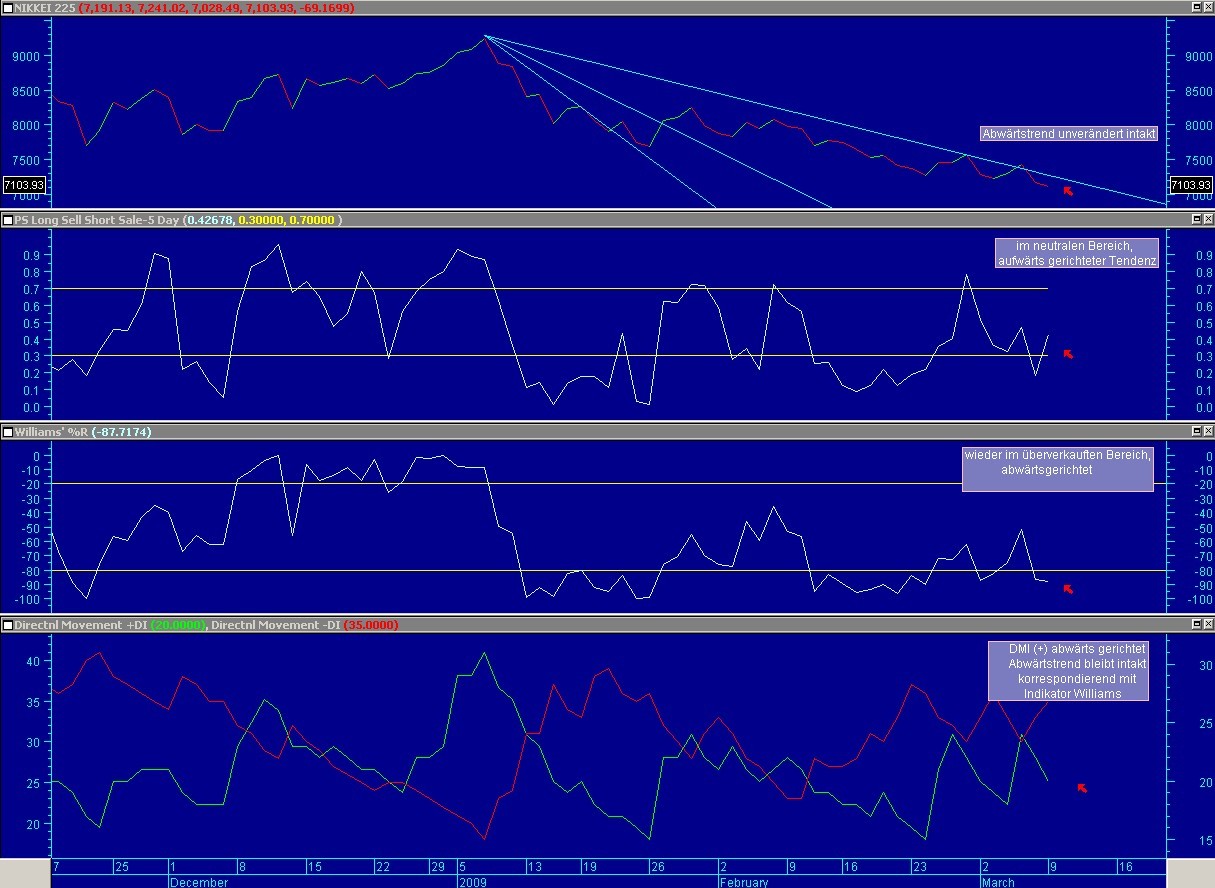The image size is (1215, 888).
Task: Select the 'Abwärtstrend unverändert intakt' annotation
Action: pos(1067,133)
